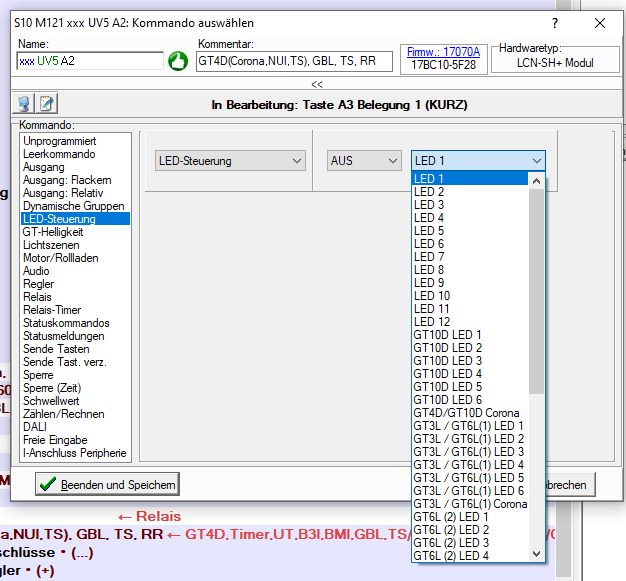Collapse header with the << bar

(x=316, y=84)
